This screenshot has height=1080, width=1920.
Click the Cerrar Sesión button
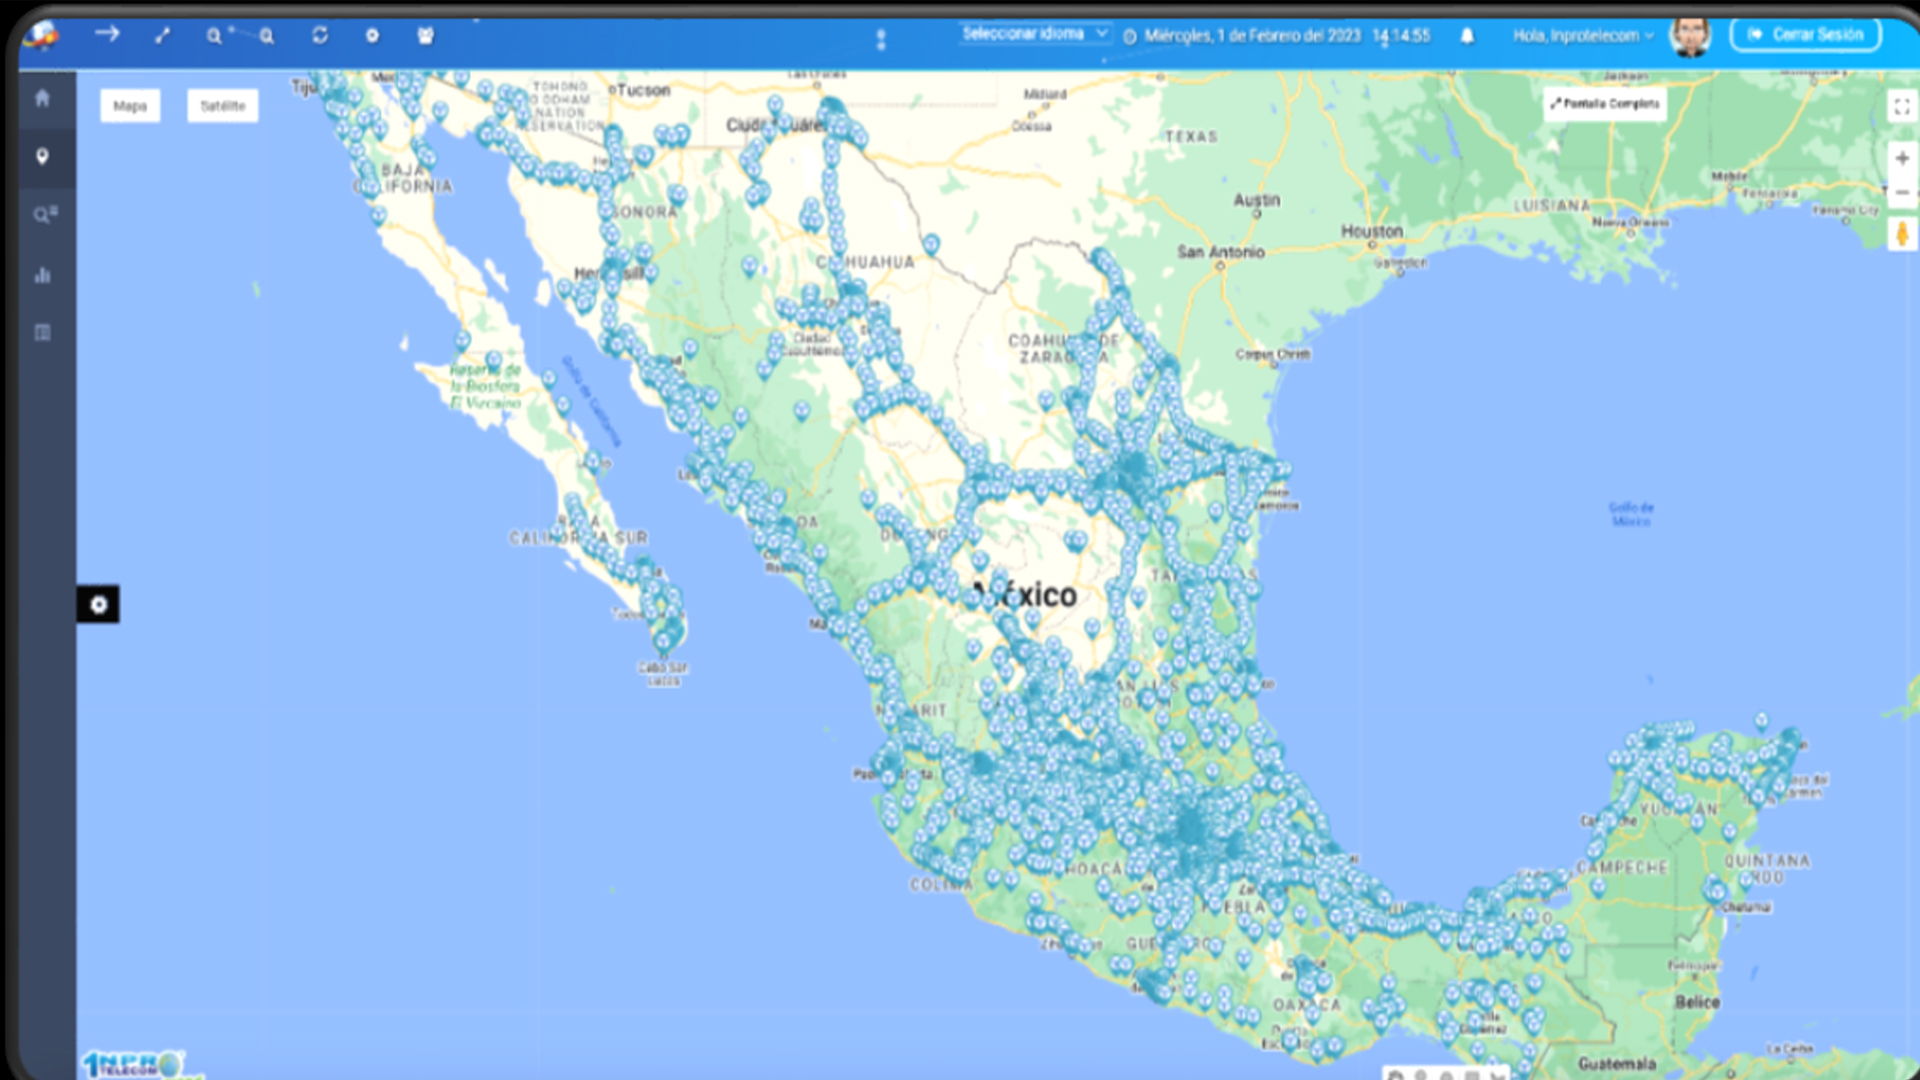[1806, 34]
